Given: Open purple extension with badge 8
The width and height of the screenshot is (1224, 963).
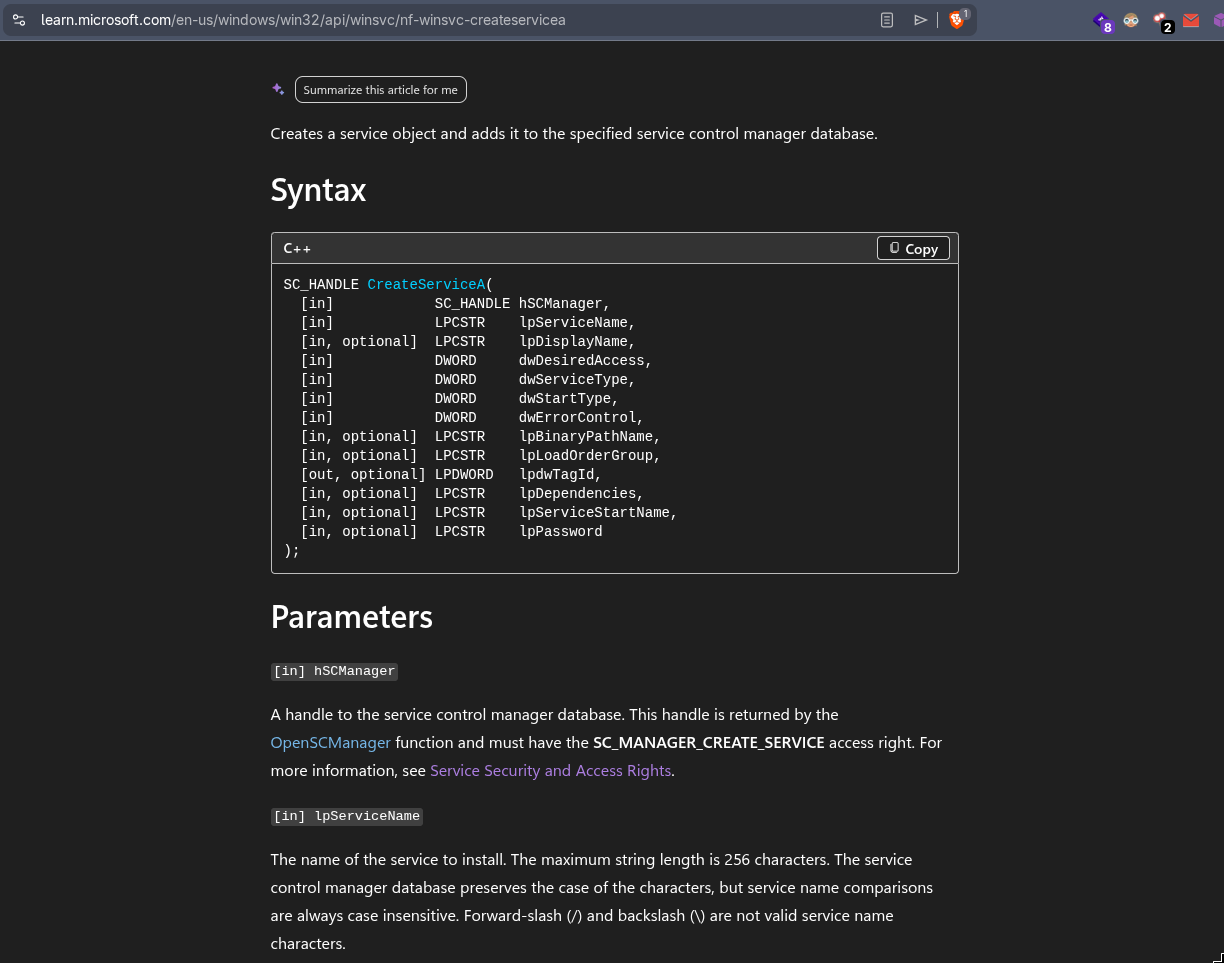Looking at the screenshot, I should coord(1102,21).
